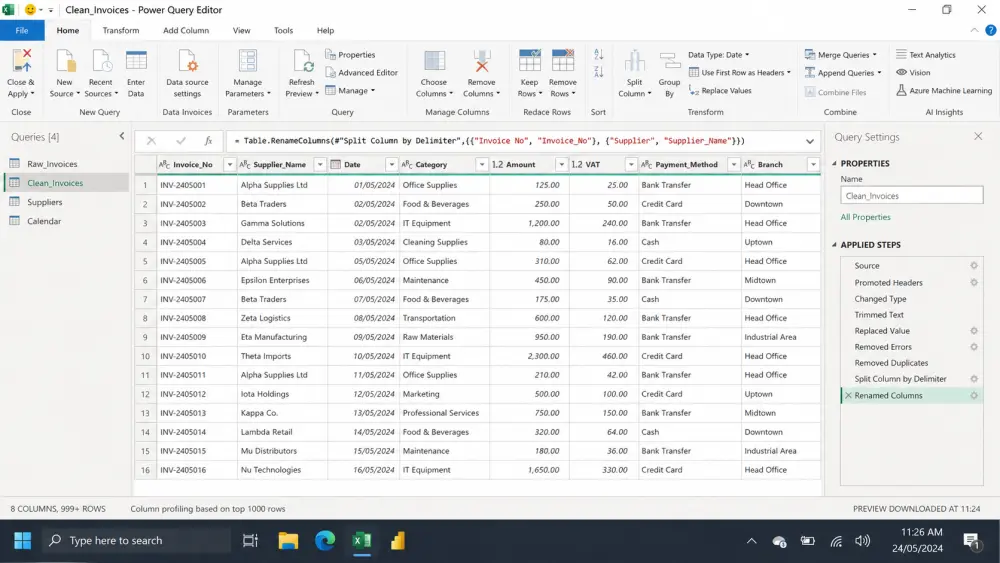Open the Manage query dropdown
The image size is (1000, 563).
click(x=350, y=91)
